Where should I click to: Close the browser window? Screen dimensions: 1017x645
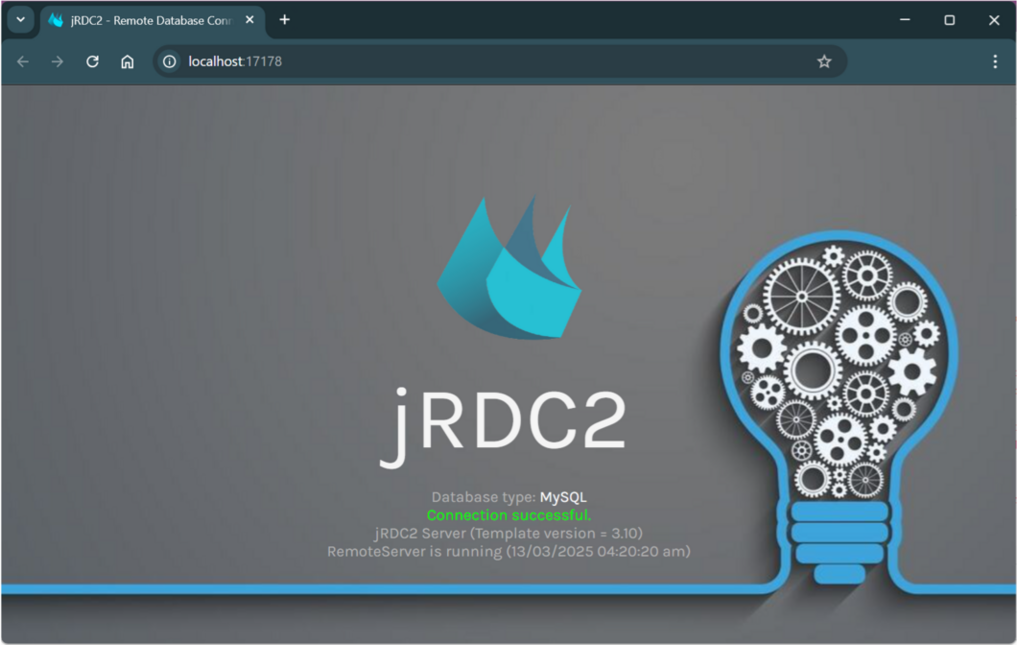pyautogui.click(x=994, y=20)
